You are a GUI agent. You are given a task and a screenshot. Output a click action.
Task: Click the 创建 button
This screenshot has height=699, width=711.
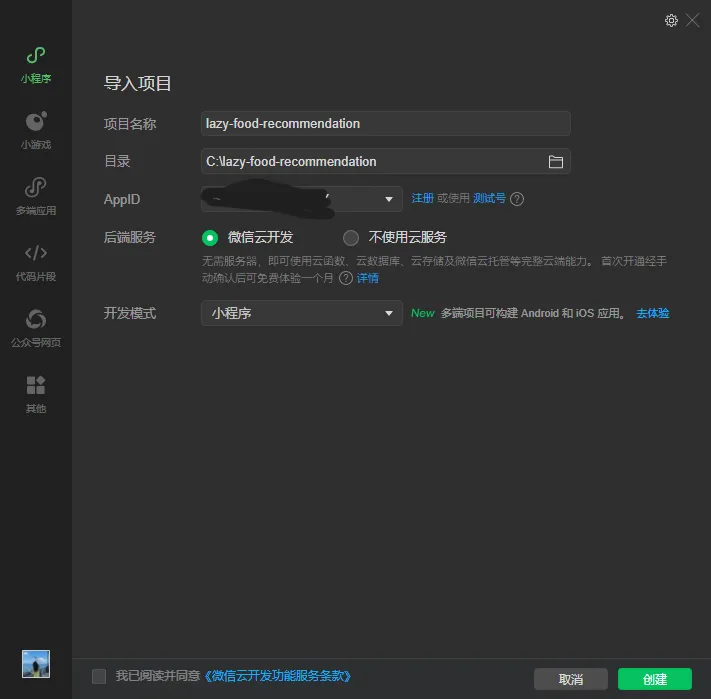(x=655, y=679)
